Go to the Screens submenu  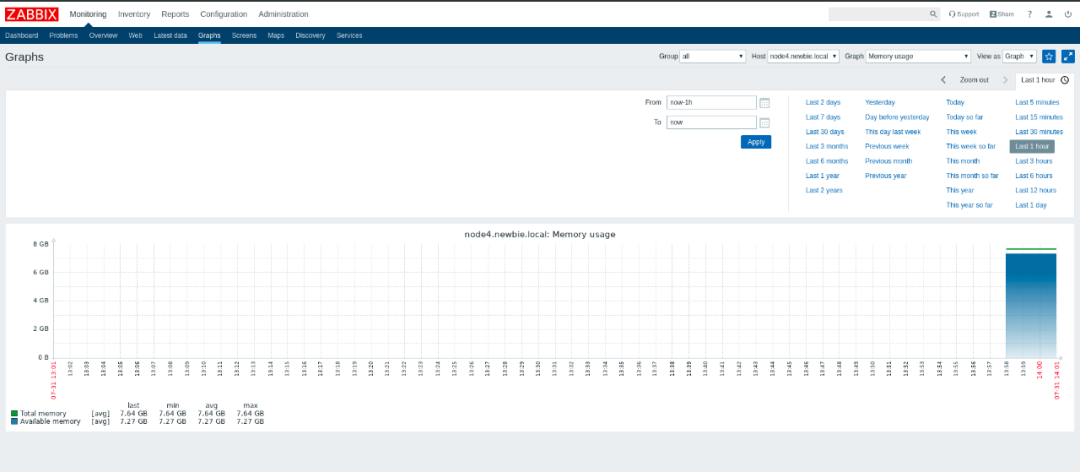244,35
